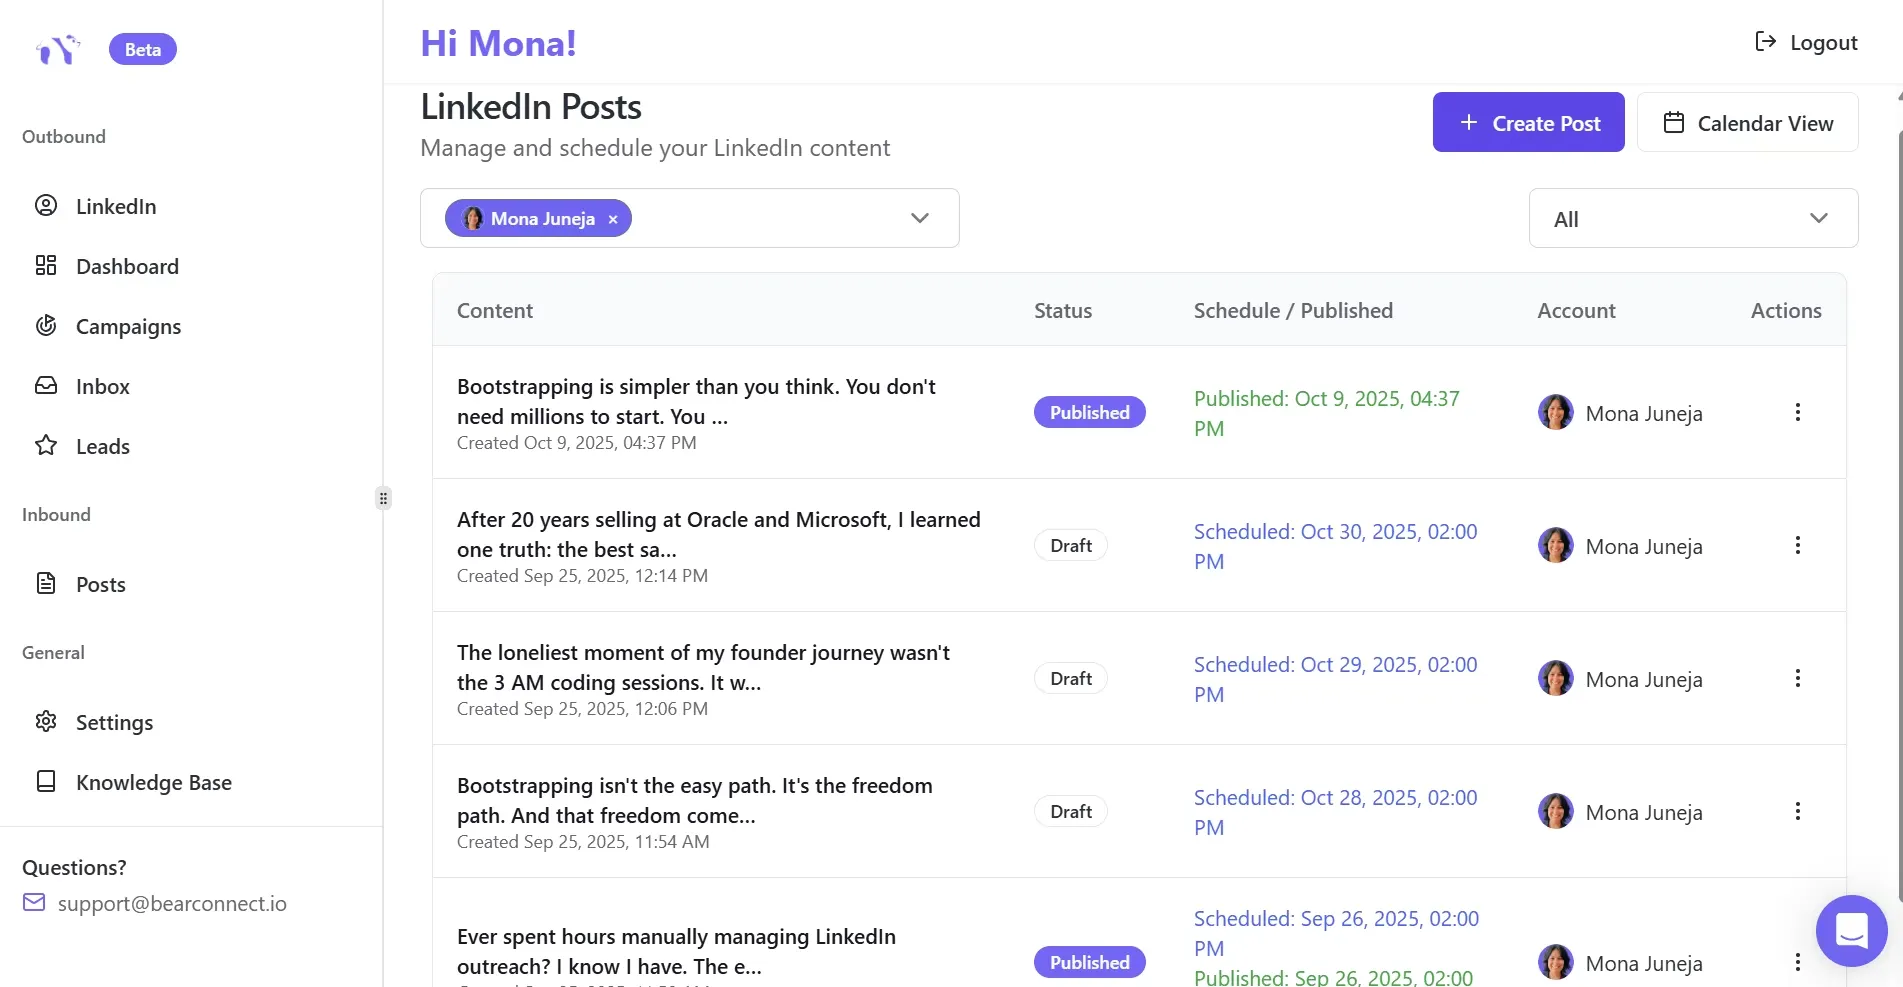Expand the account selector dropdown chevron
The width and height of the screenshot is (1903, 987).
(x=919, y=218)
